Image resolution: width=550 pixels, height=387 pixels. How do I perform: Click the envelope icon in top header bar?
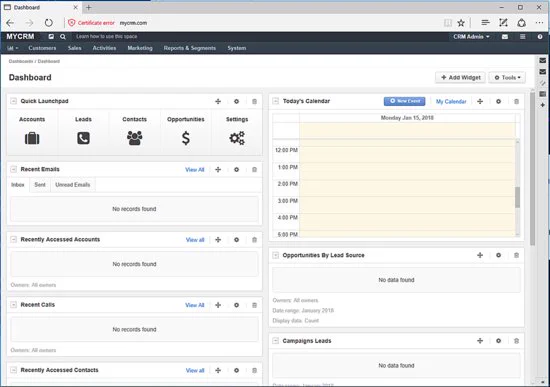(505, 36)
